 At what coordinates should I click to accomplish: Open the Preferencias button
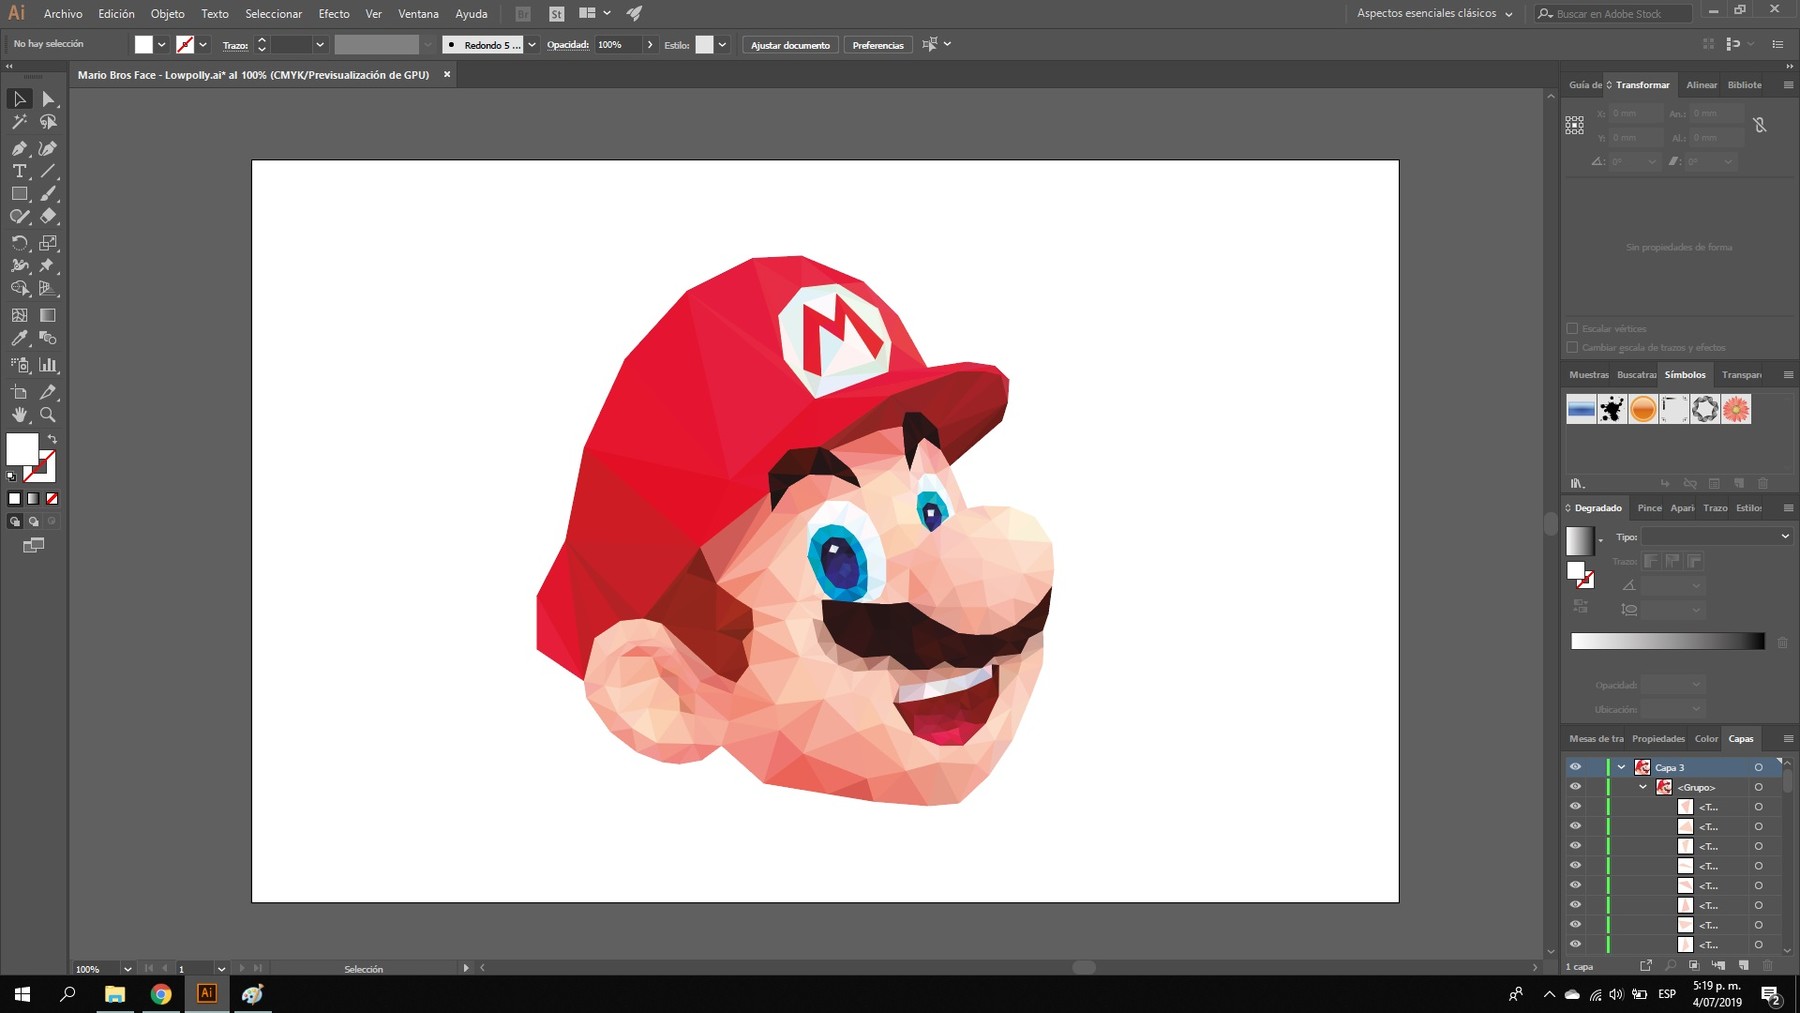tap(877, 45)
